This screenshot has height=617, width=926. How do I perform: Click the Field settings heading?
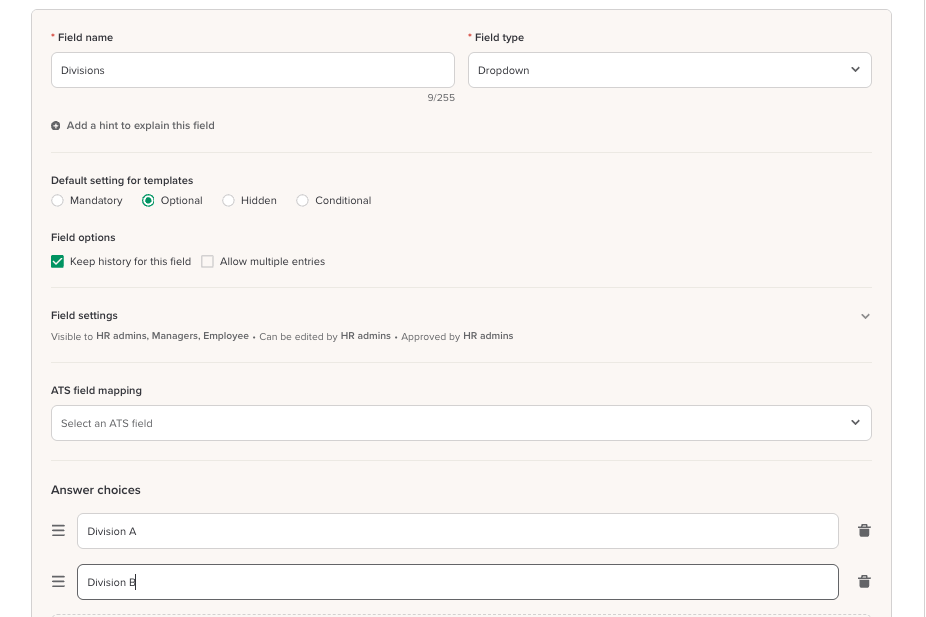(85, 316)
